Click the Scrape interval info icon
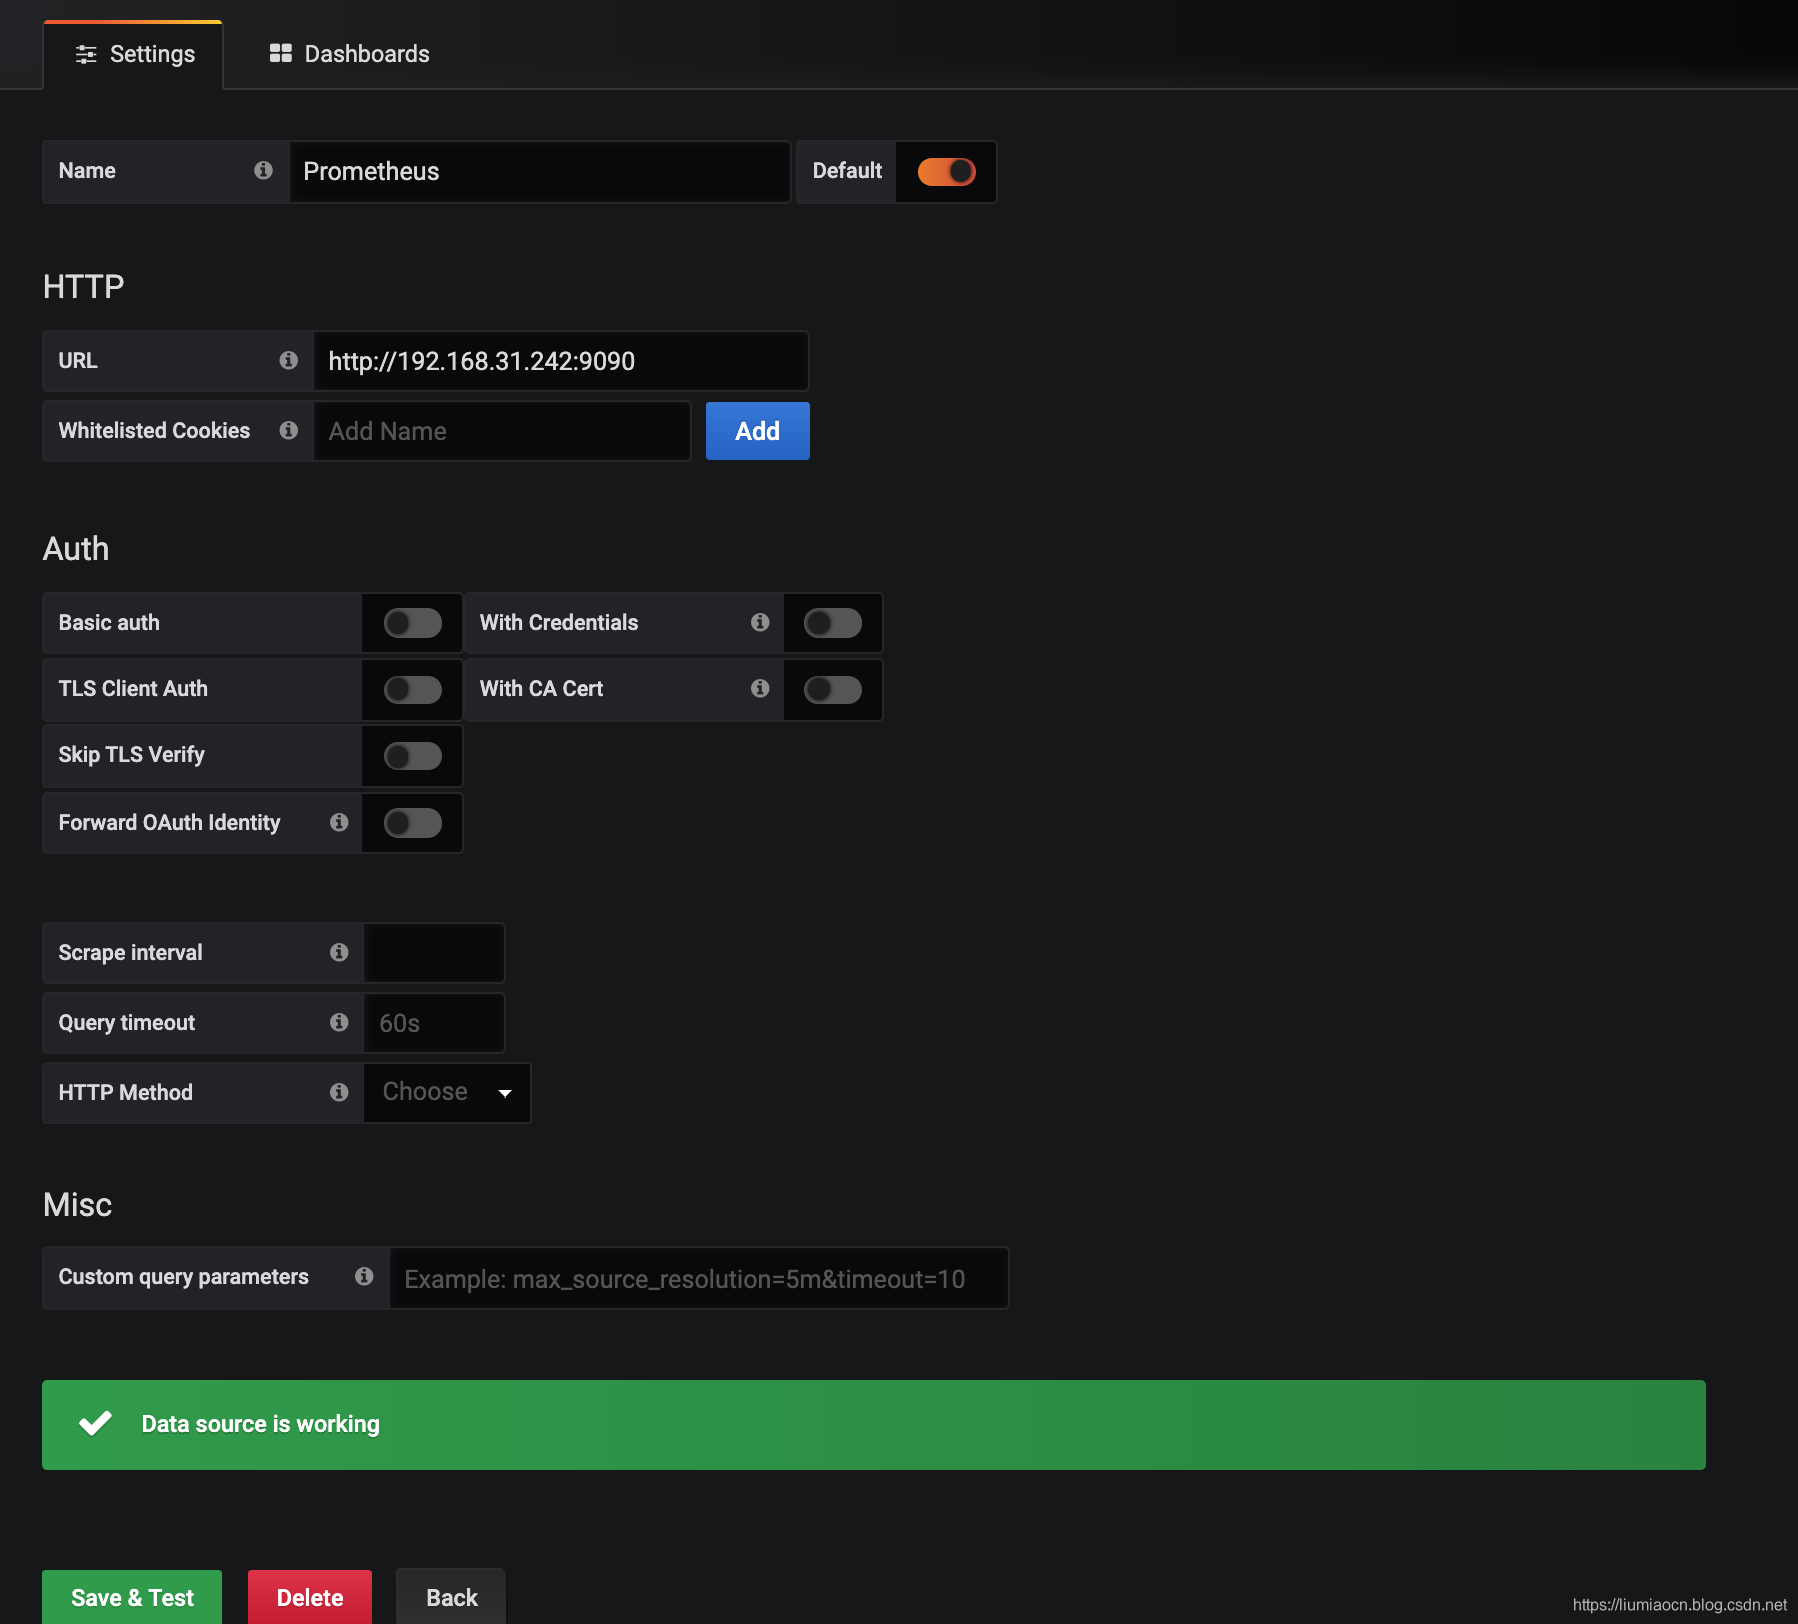The image size is (1798, 1624). coord(339,952)
